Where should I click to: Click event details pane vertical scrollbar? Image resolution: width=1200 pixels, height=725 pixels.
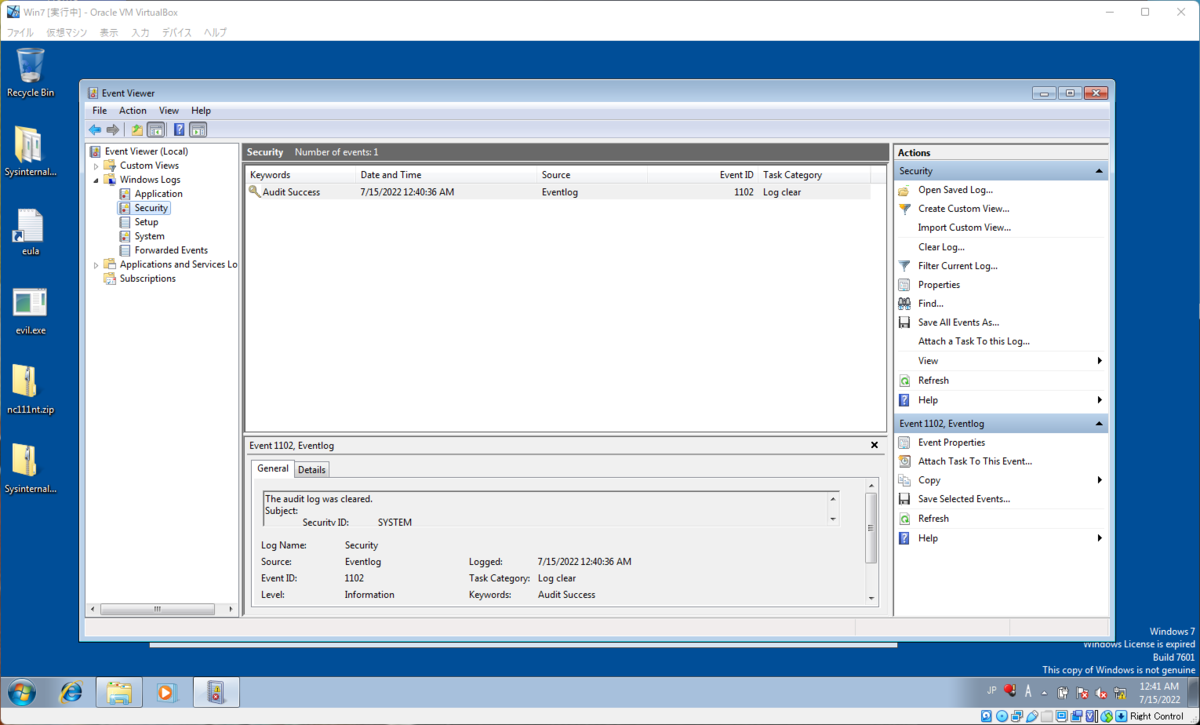(x=871, y=528)
